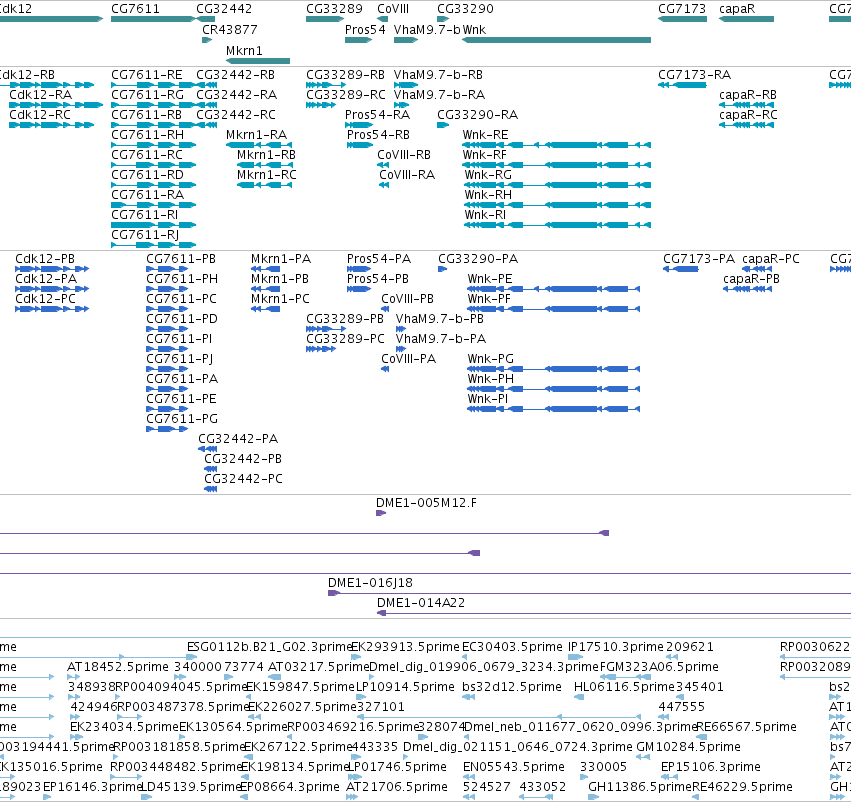The width and height of the screenshot is (851, 802).
Task: Open BAC end DME1-005M12.F
Action: pos(426,503)
